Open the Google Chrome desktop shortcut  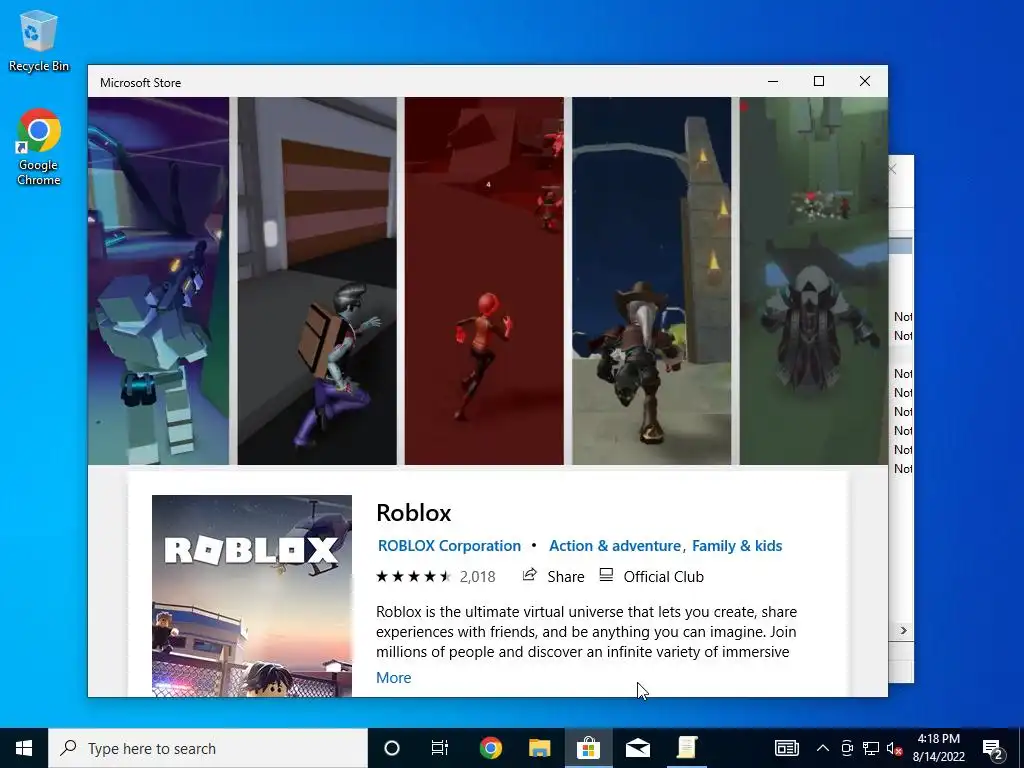click(39, 146)
